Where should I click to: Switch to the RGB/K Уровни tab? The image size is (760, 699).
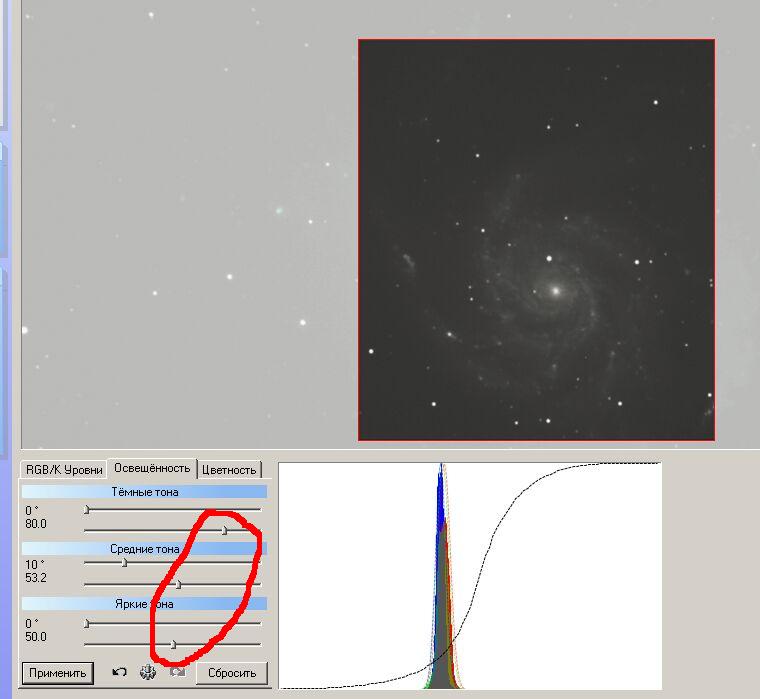click(64, 469)
